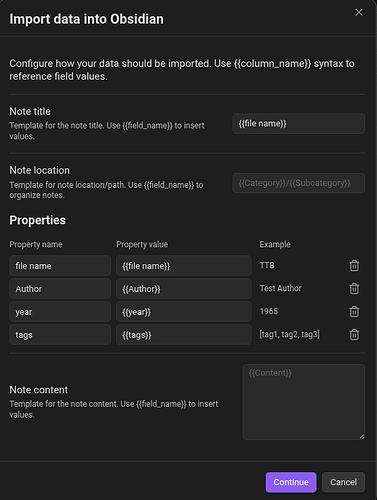Click the 'Note title' label
Screen dimensions: 377x500
click(30, 111)
